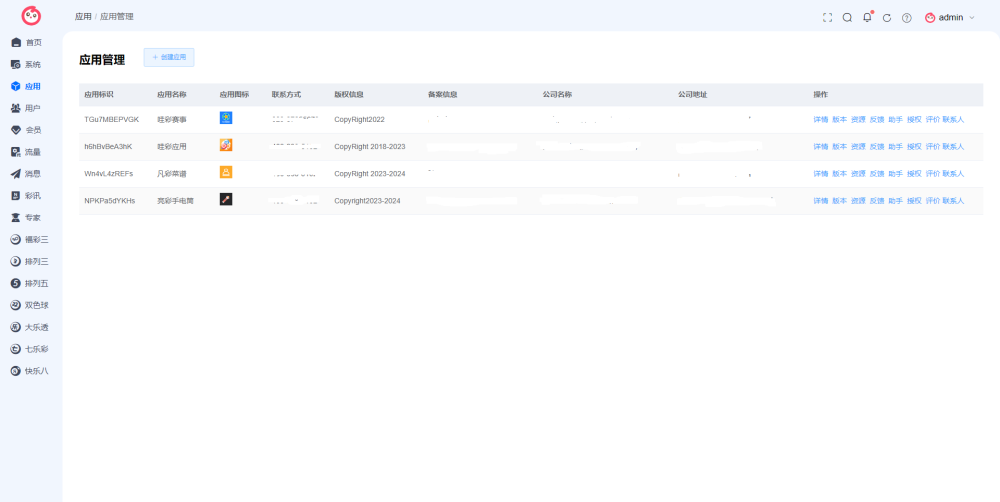Toggle fullscreen mode icon in header
Image resolution: width=1000 pixels, height=502 pixels.
click(827, 18)
